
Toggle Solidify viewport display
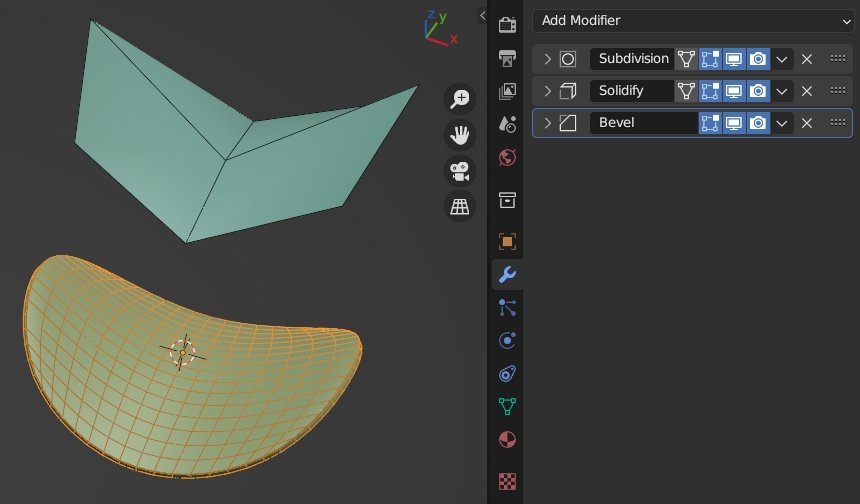click(x=734, y=90)
